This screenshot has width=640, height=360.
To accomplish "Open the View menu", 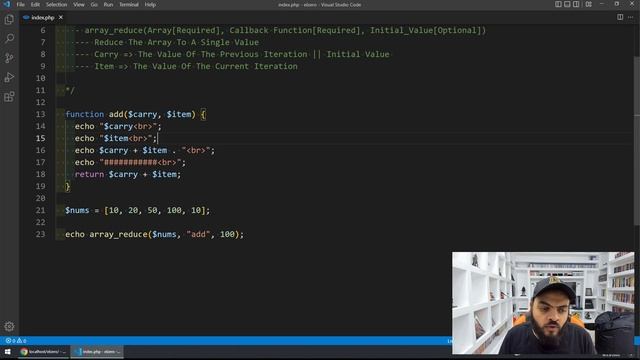I will coord(79,4).
